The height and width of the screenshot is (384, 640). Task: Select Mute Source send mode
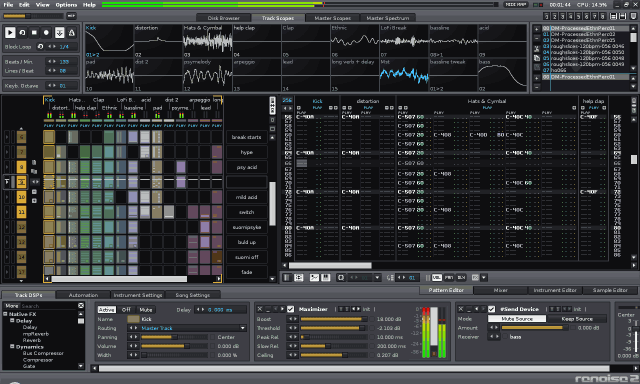point(517,319)
